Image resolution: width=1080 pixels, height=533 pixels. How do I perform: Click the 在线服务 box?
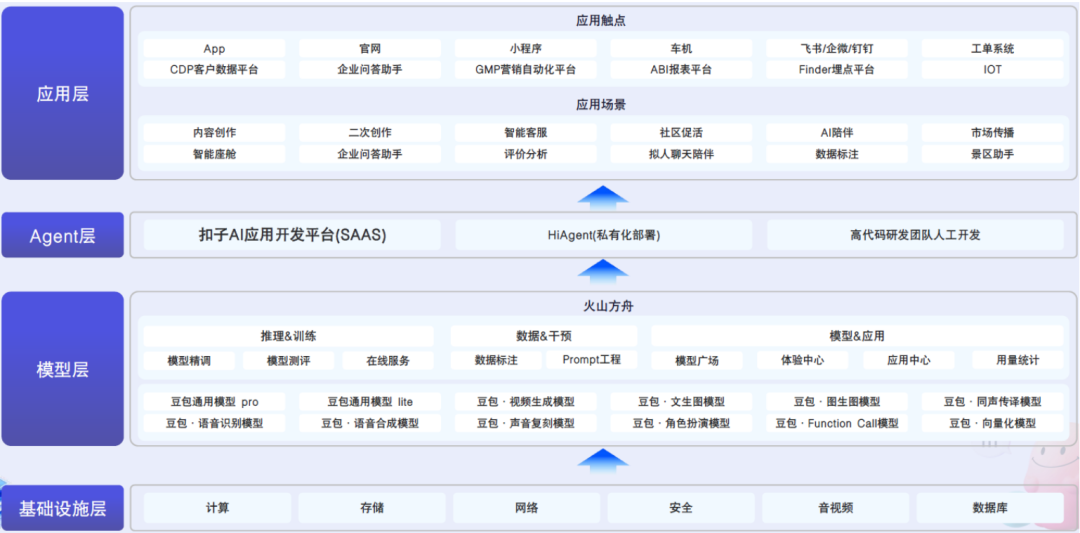[388, 360]
